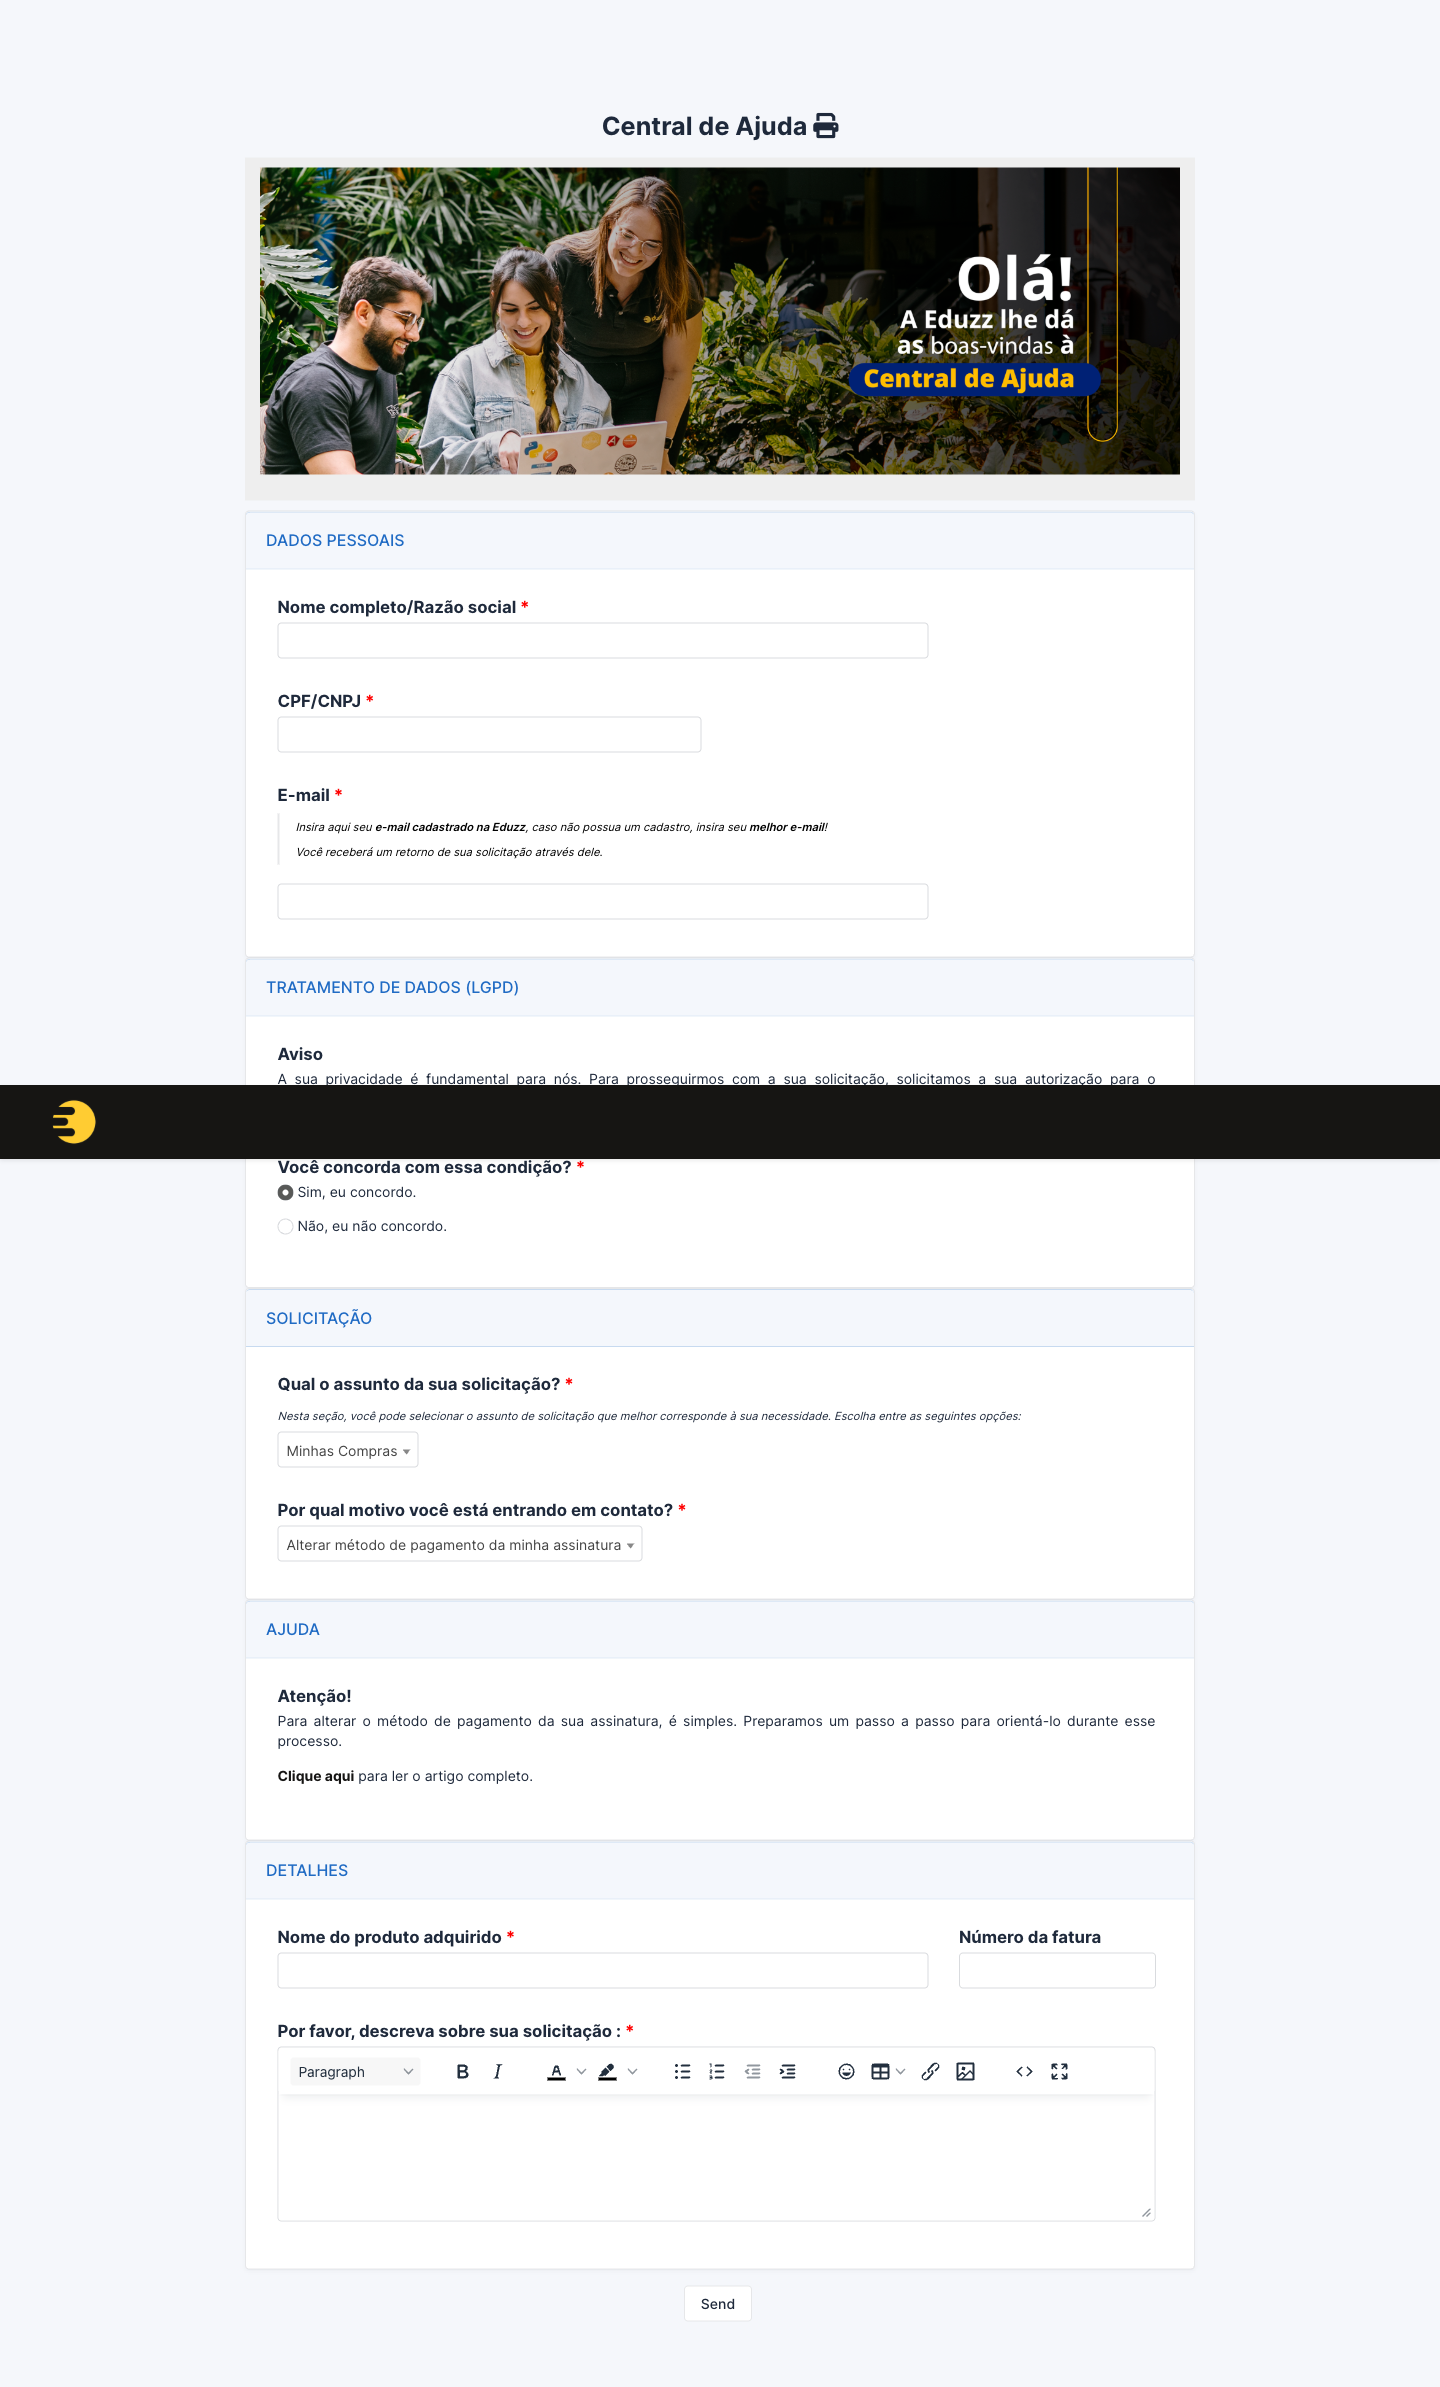Open the 'Alterar método de pagamento' reason dropdown
The width and height of the screenshot is (1440, 2387).
pos(460,1544)
